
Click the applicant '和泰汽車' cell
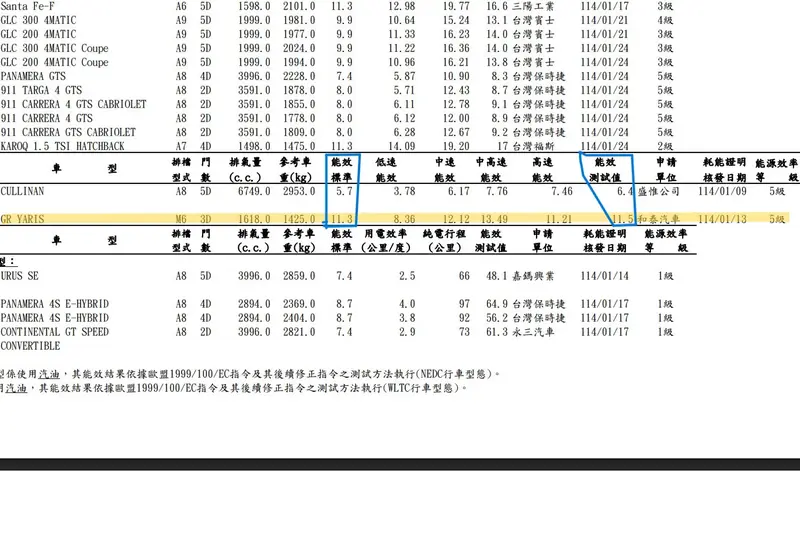(x=659, y=219)
